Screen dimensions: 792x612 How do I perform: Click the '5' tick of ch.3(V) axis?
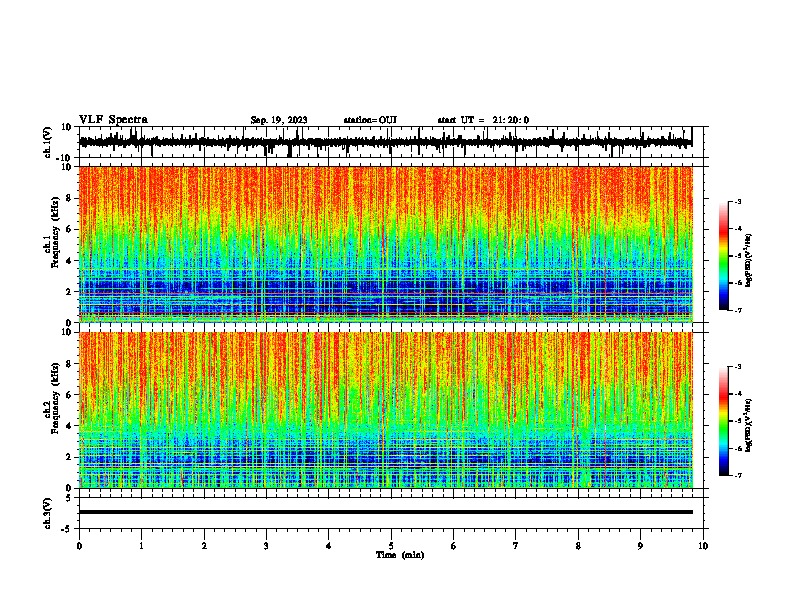[x=69, y=497]
